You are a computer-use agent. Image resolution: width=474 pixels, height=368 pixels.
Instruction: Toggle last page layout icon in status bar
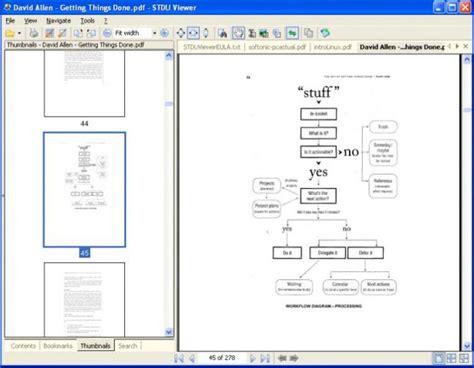(464, 358)
